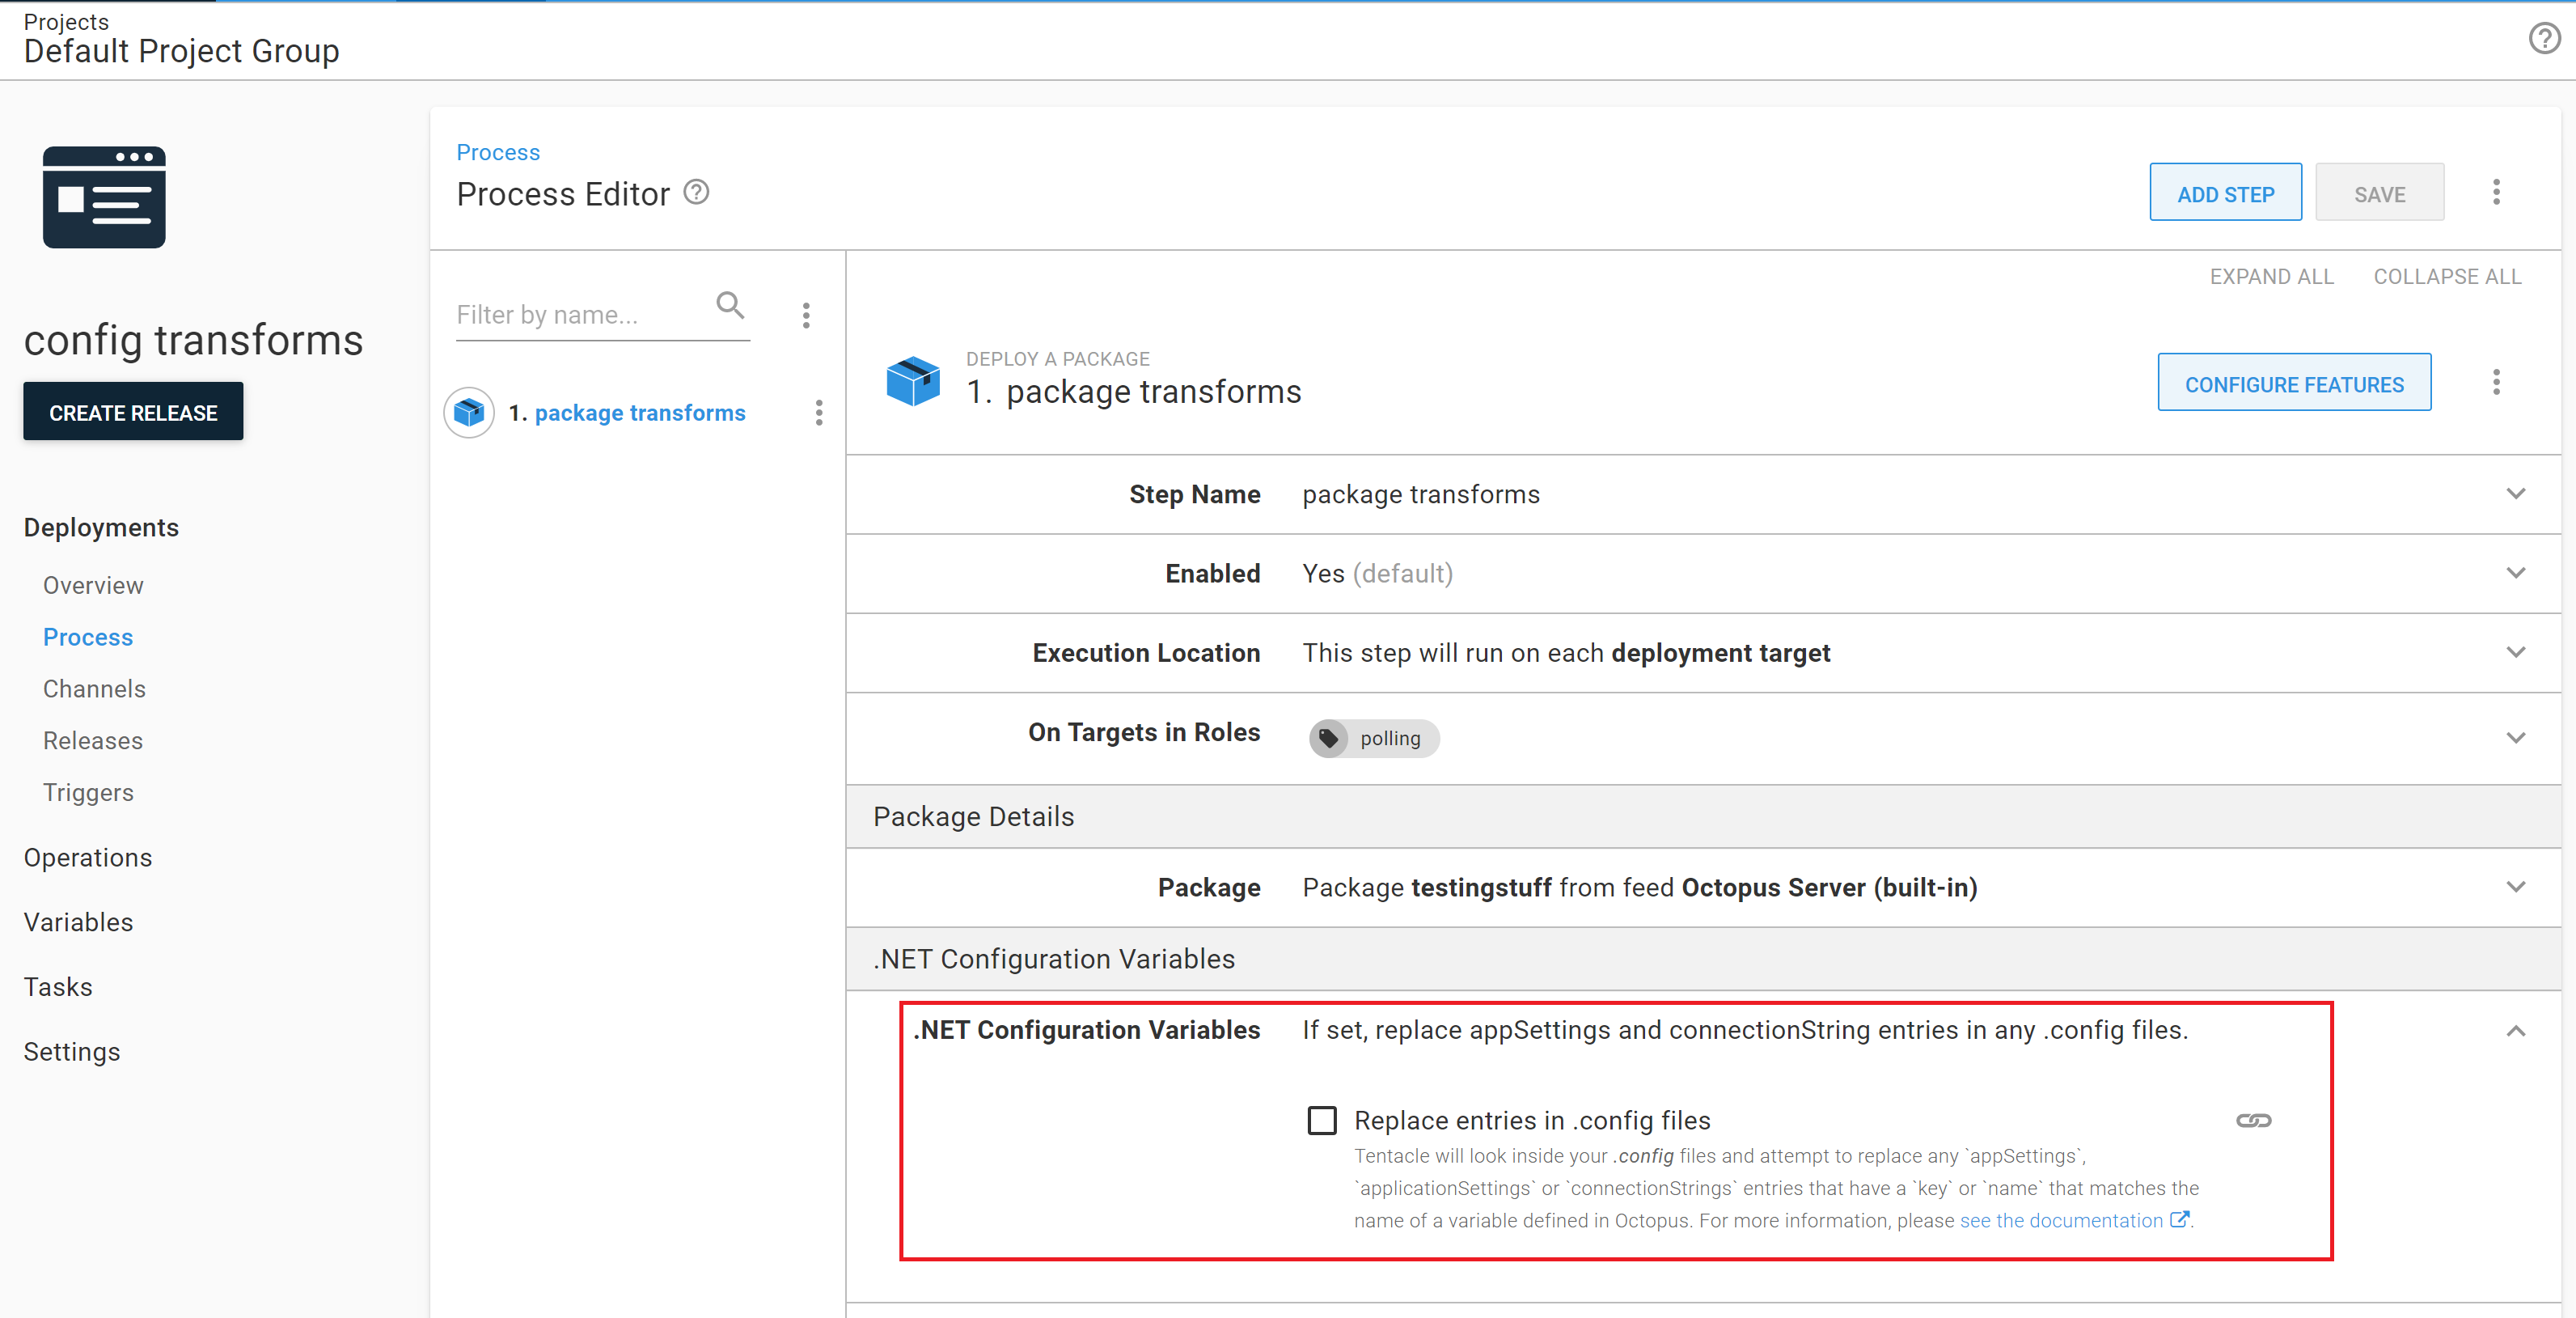Open the overflow menu beside step filter

click(x=806, y=316)
